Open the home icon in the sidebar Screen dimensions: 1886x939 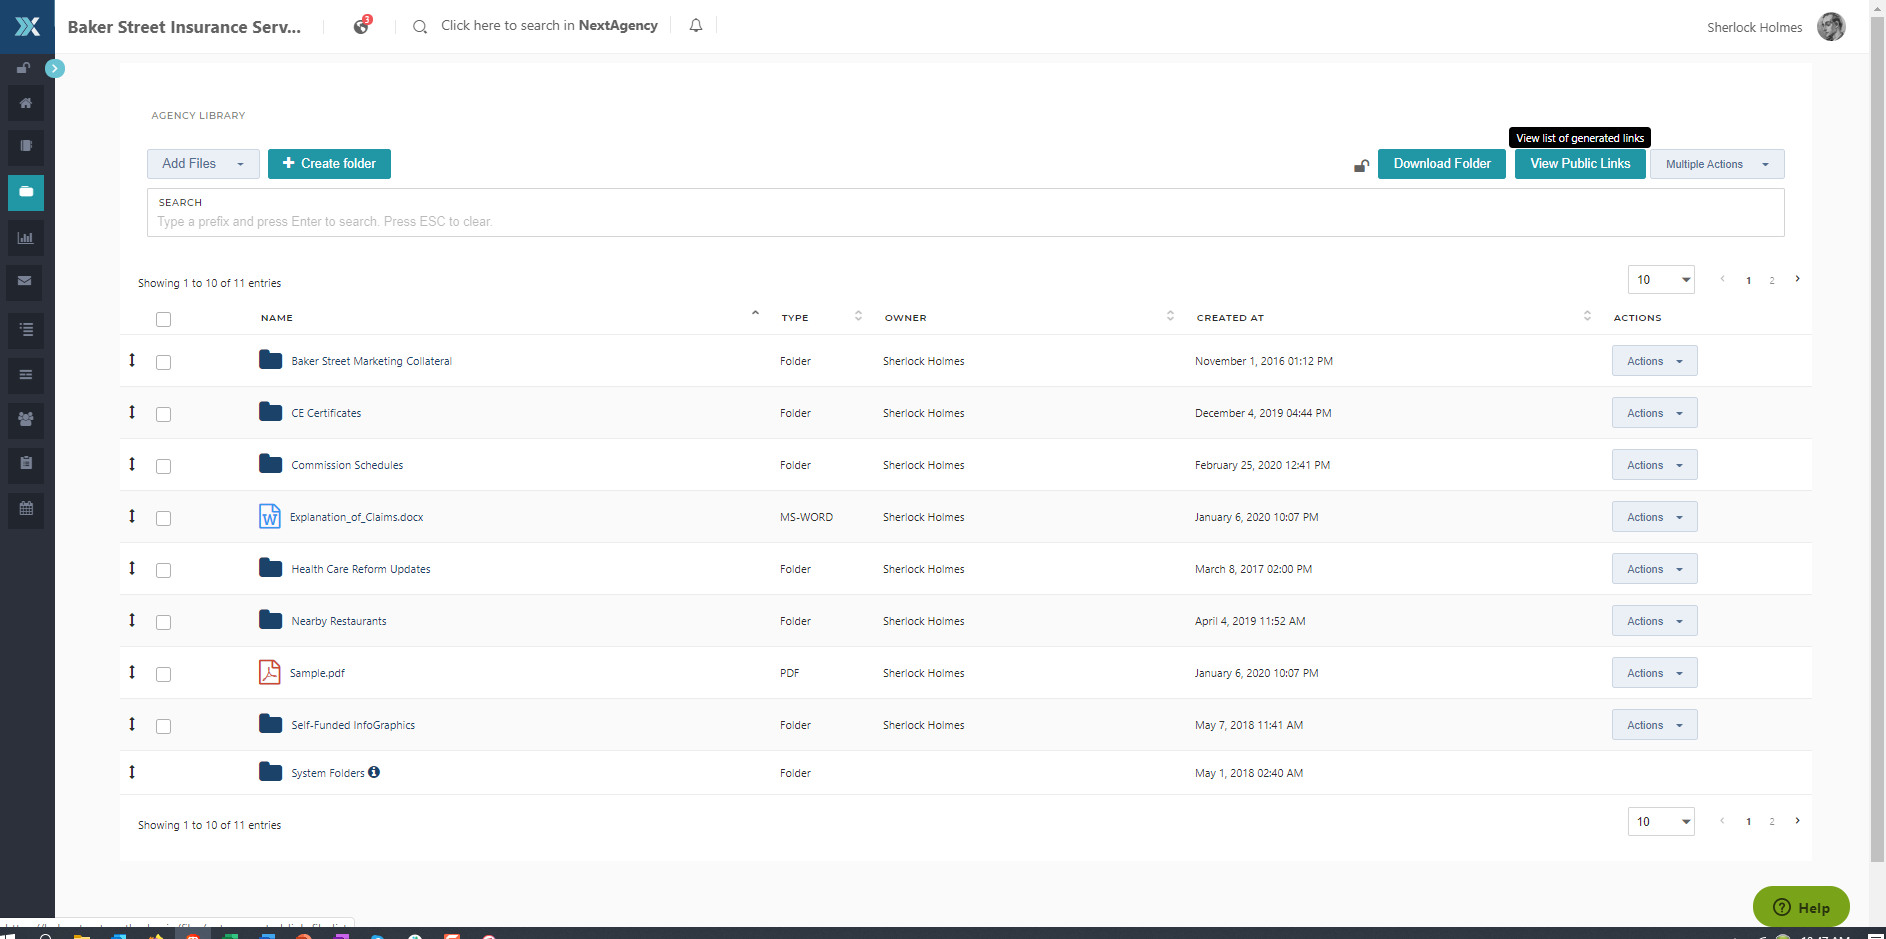26,103
